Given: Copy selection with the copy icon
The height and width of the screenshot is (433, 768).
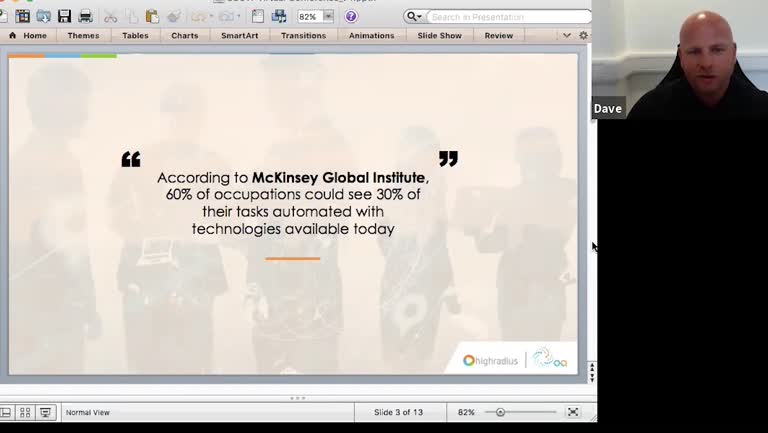Looking at the screenshot, I should tap(131, 17).
